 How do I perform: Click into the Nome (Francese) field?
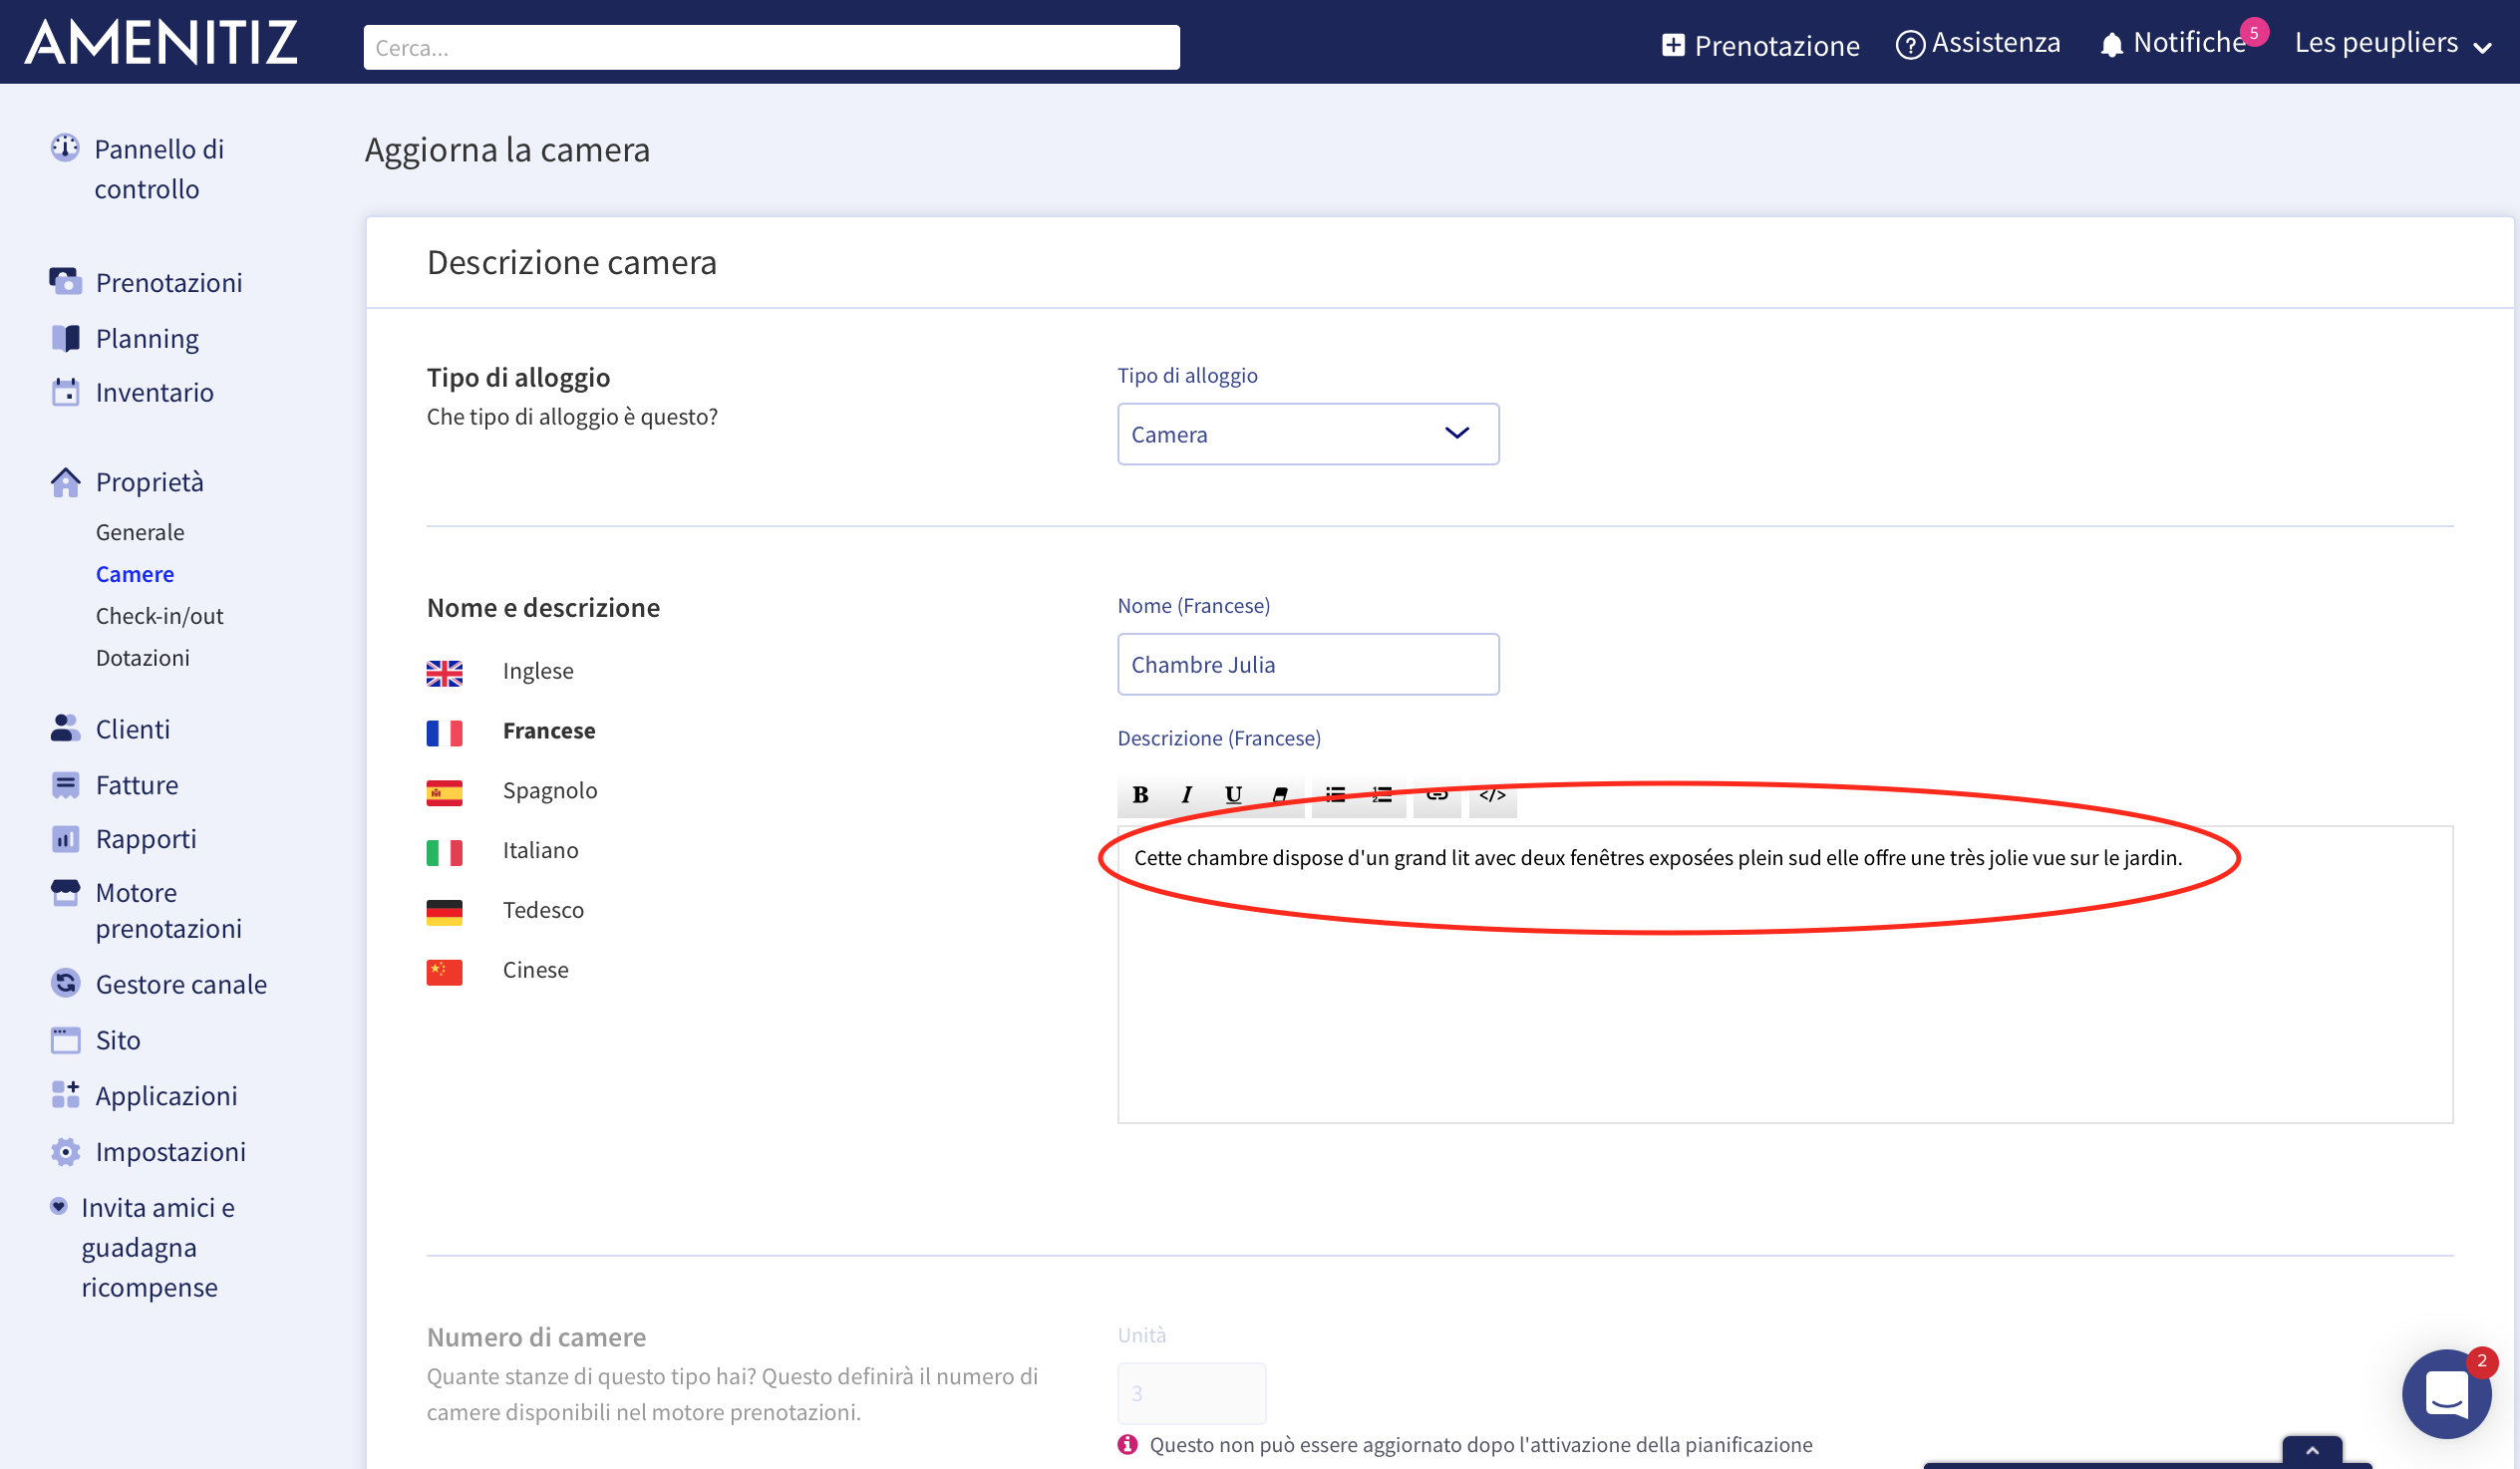tap(1307, 664)
